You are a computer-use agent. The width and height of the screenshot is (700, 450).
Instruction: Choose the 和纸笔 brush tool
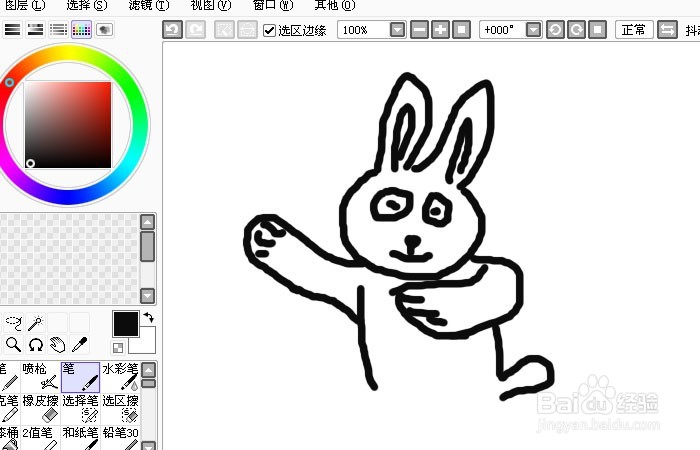pos(80,438)
